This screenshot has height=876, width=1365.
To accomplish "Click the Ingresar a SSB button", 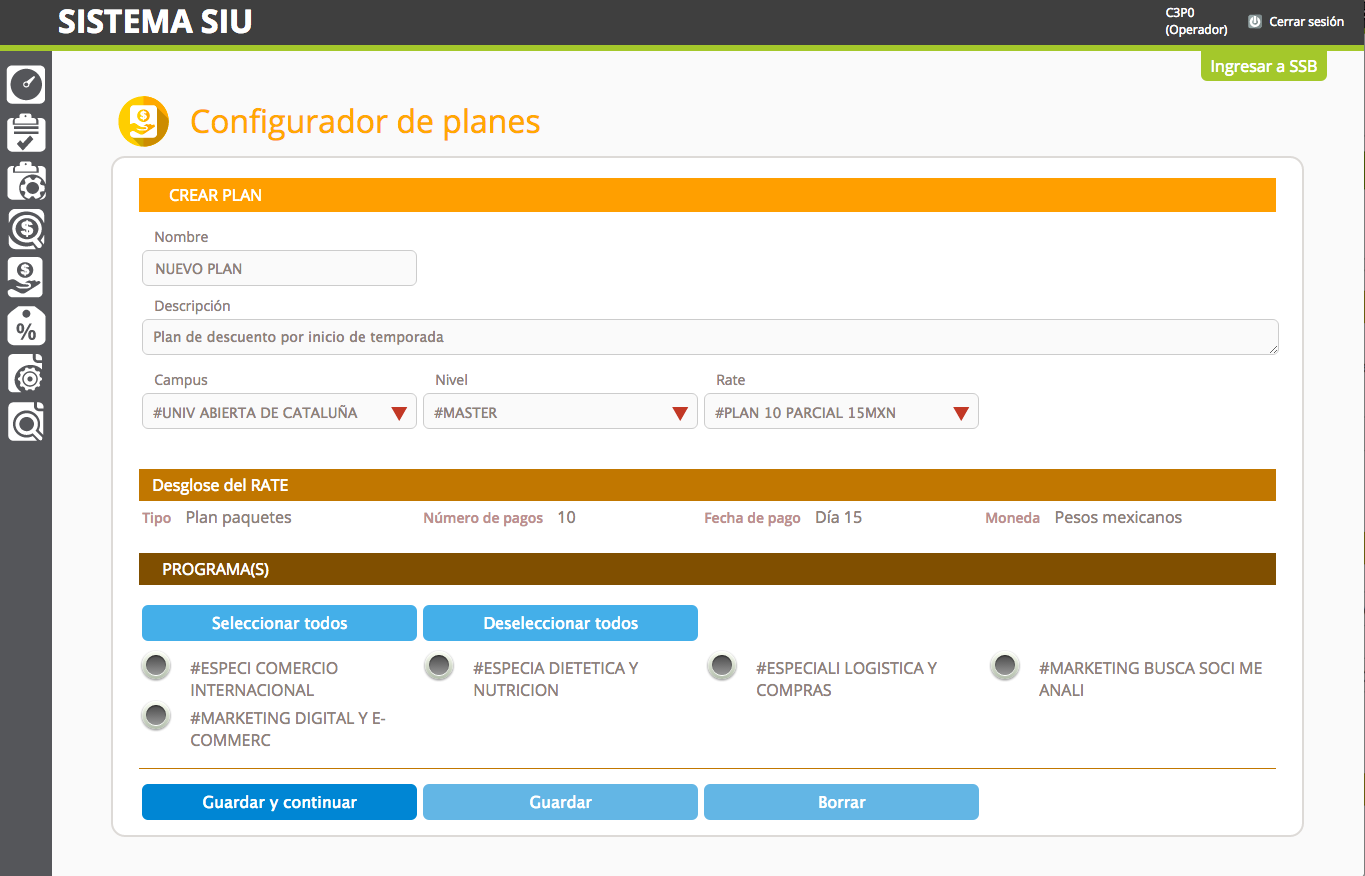I will coord(1263,66).
